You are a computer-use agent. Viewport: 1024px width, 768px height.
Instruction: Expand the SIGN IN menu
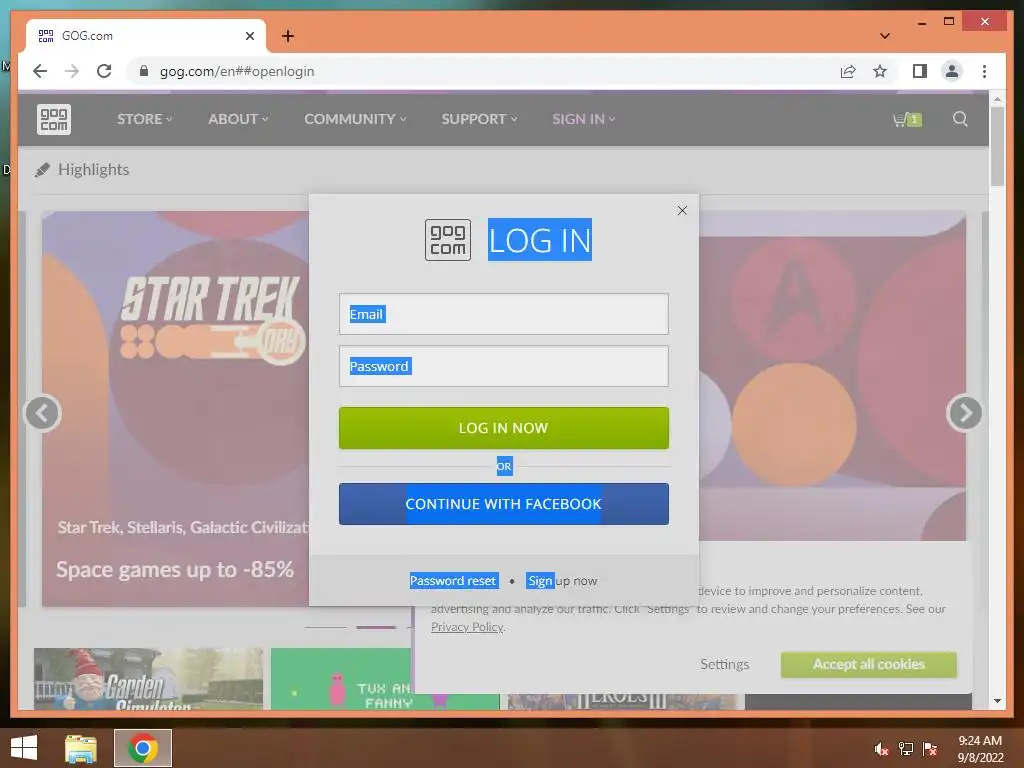584,120
